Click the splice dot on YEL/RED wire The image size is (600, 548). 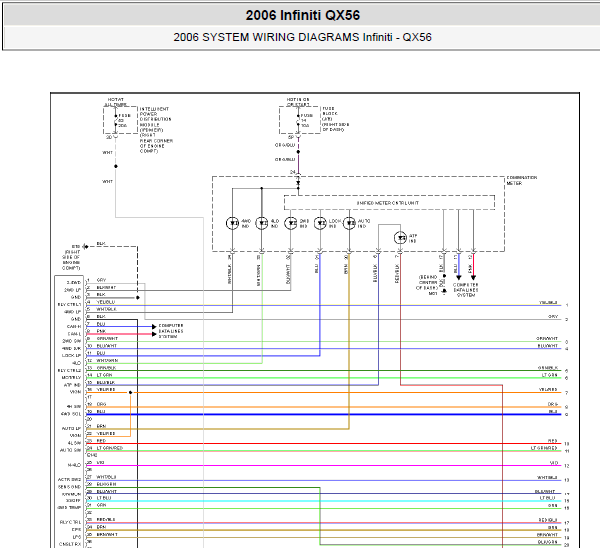[130, 393]
